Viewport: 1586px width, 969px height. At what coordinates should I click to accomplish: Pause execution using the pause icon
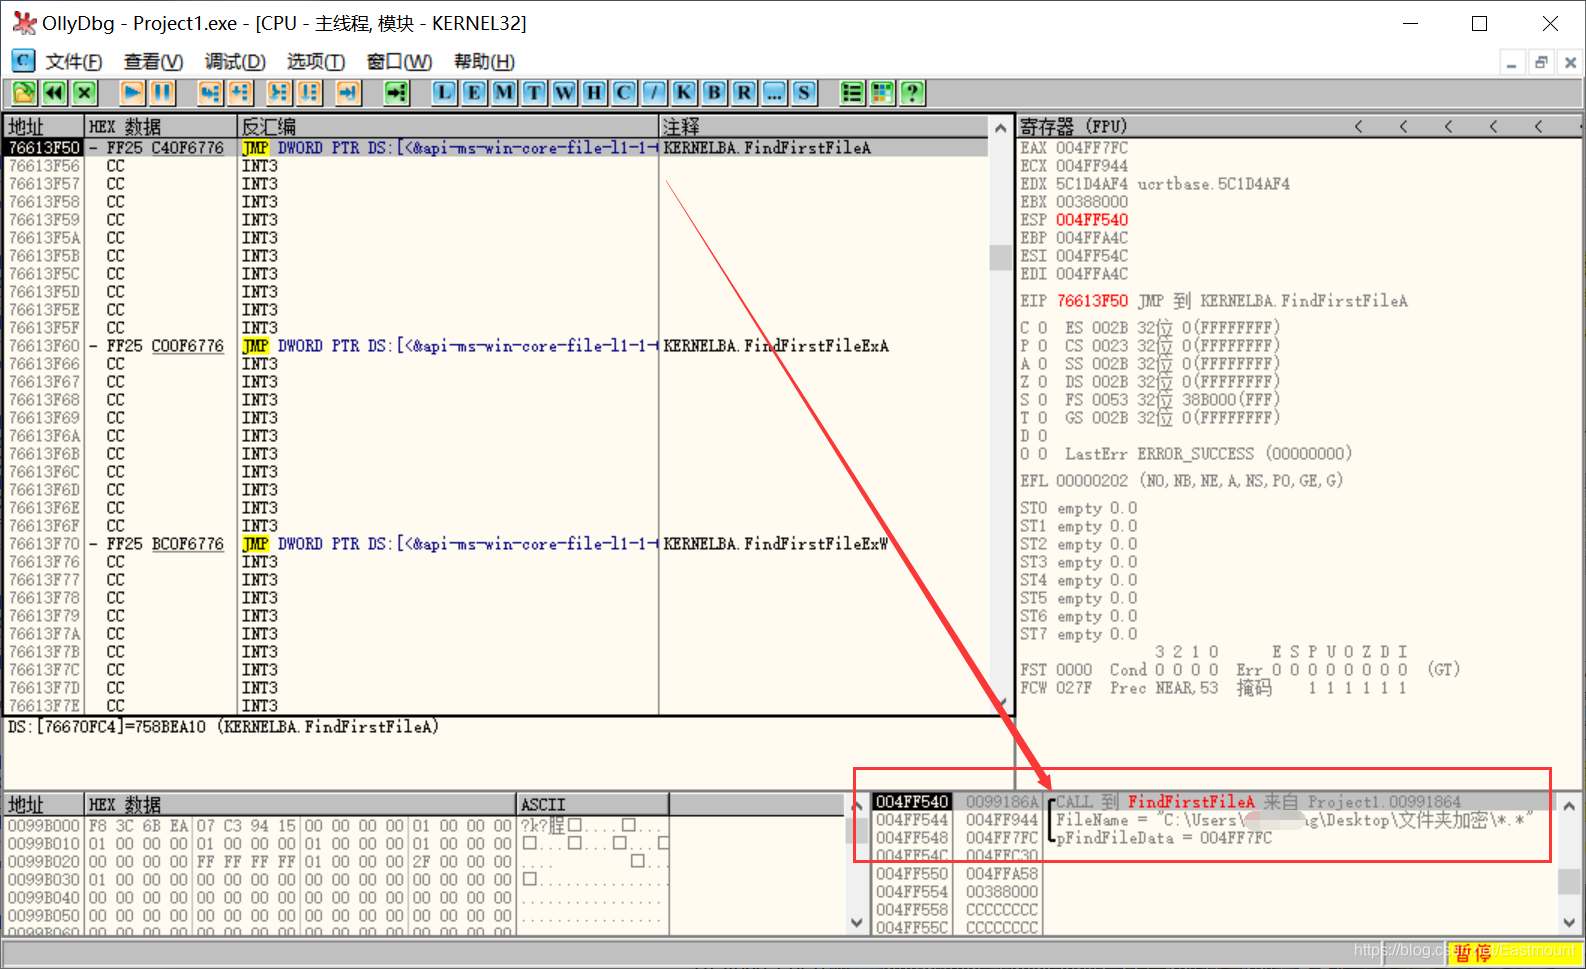pos(162,93)
